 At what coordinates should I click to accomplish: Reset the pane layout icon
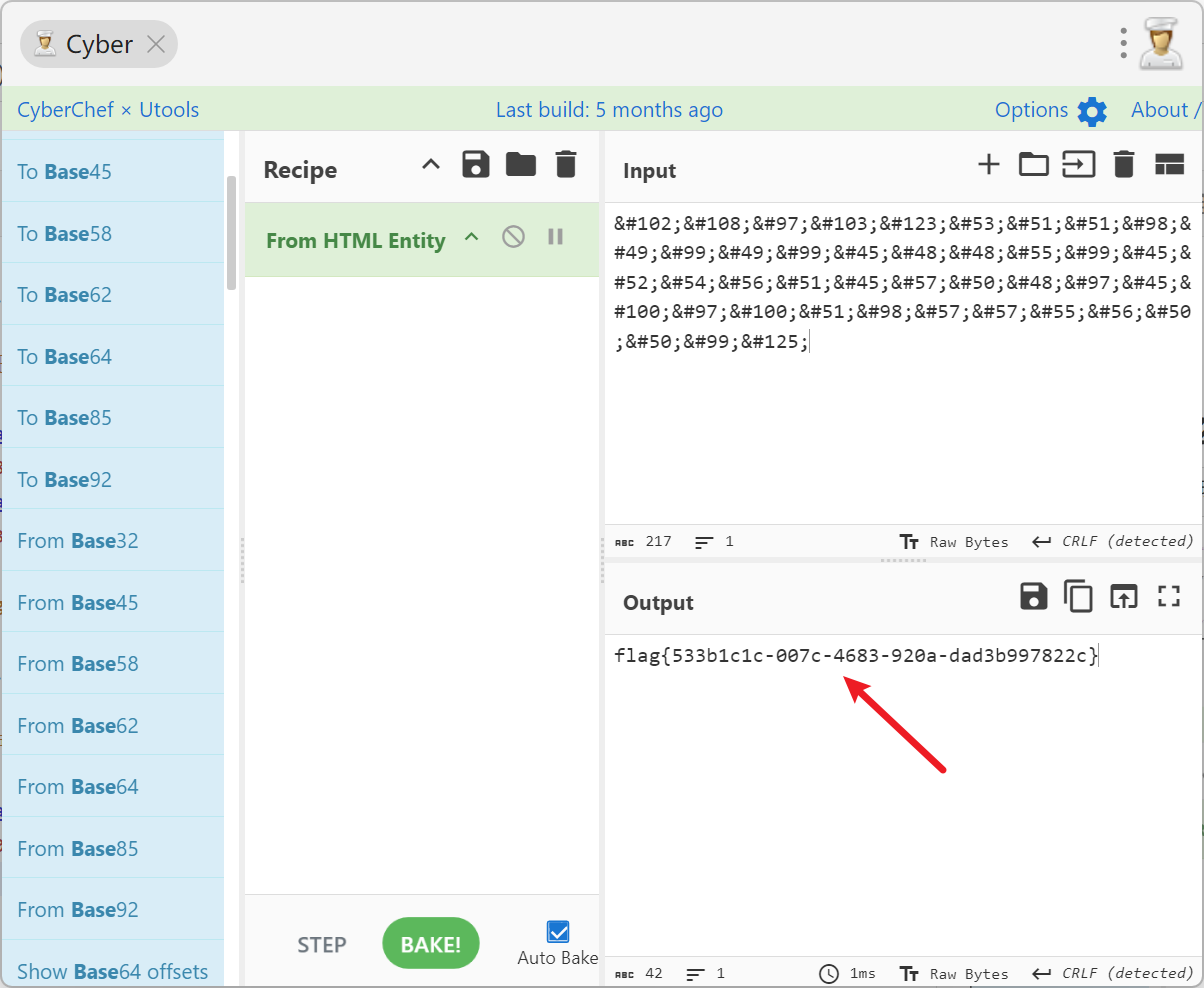tap(1169, 165)
